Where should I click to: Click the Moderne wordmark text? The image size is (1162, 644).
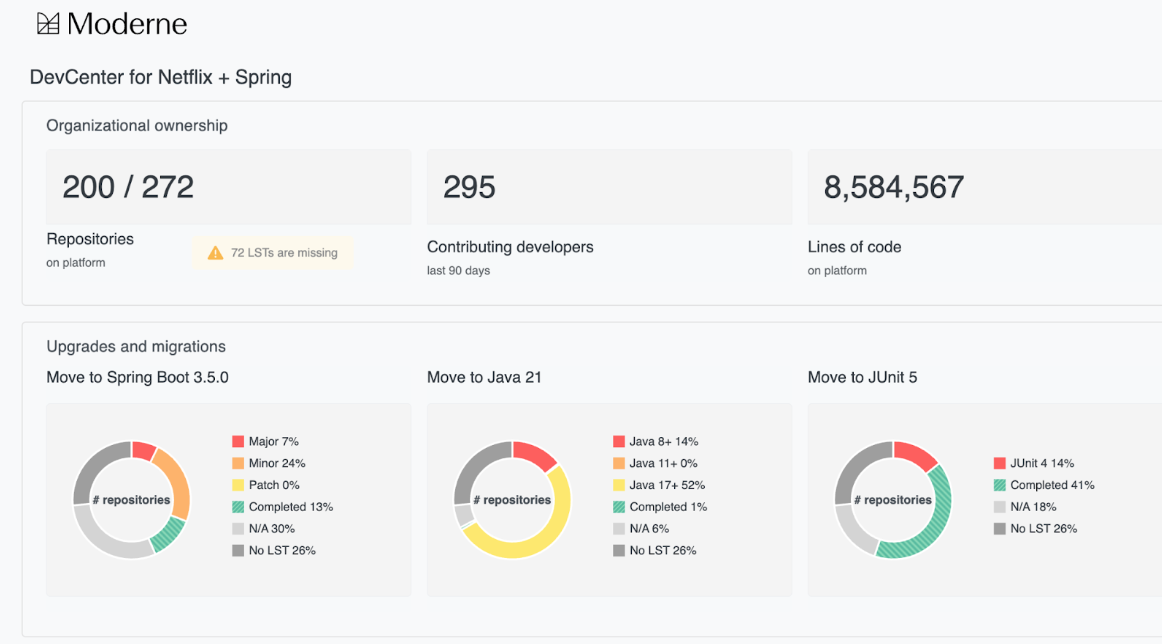[x=127, y=24]
